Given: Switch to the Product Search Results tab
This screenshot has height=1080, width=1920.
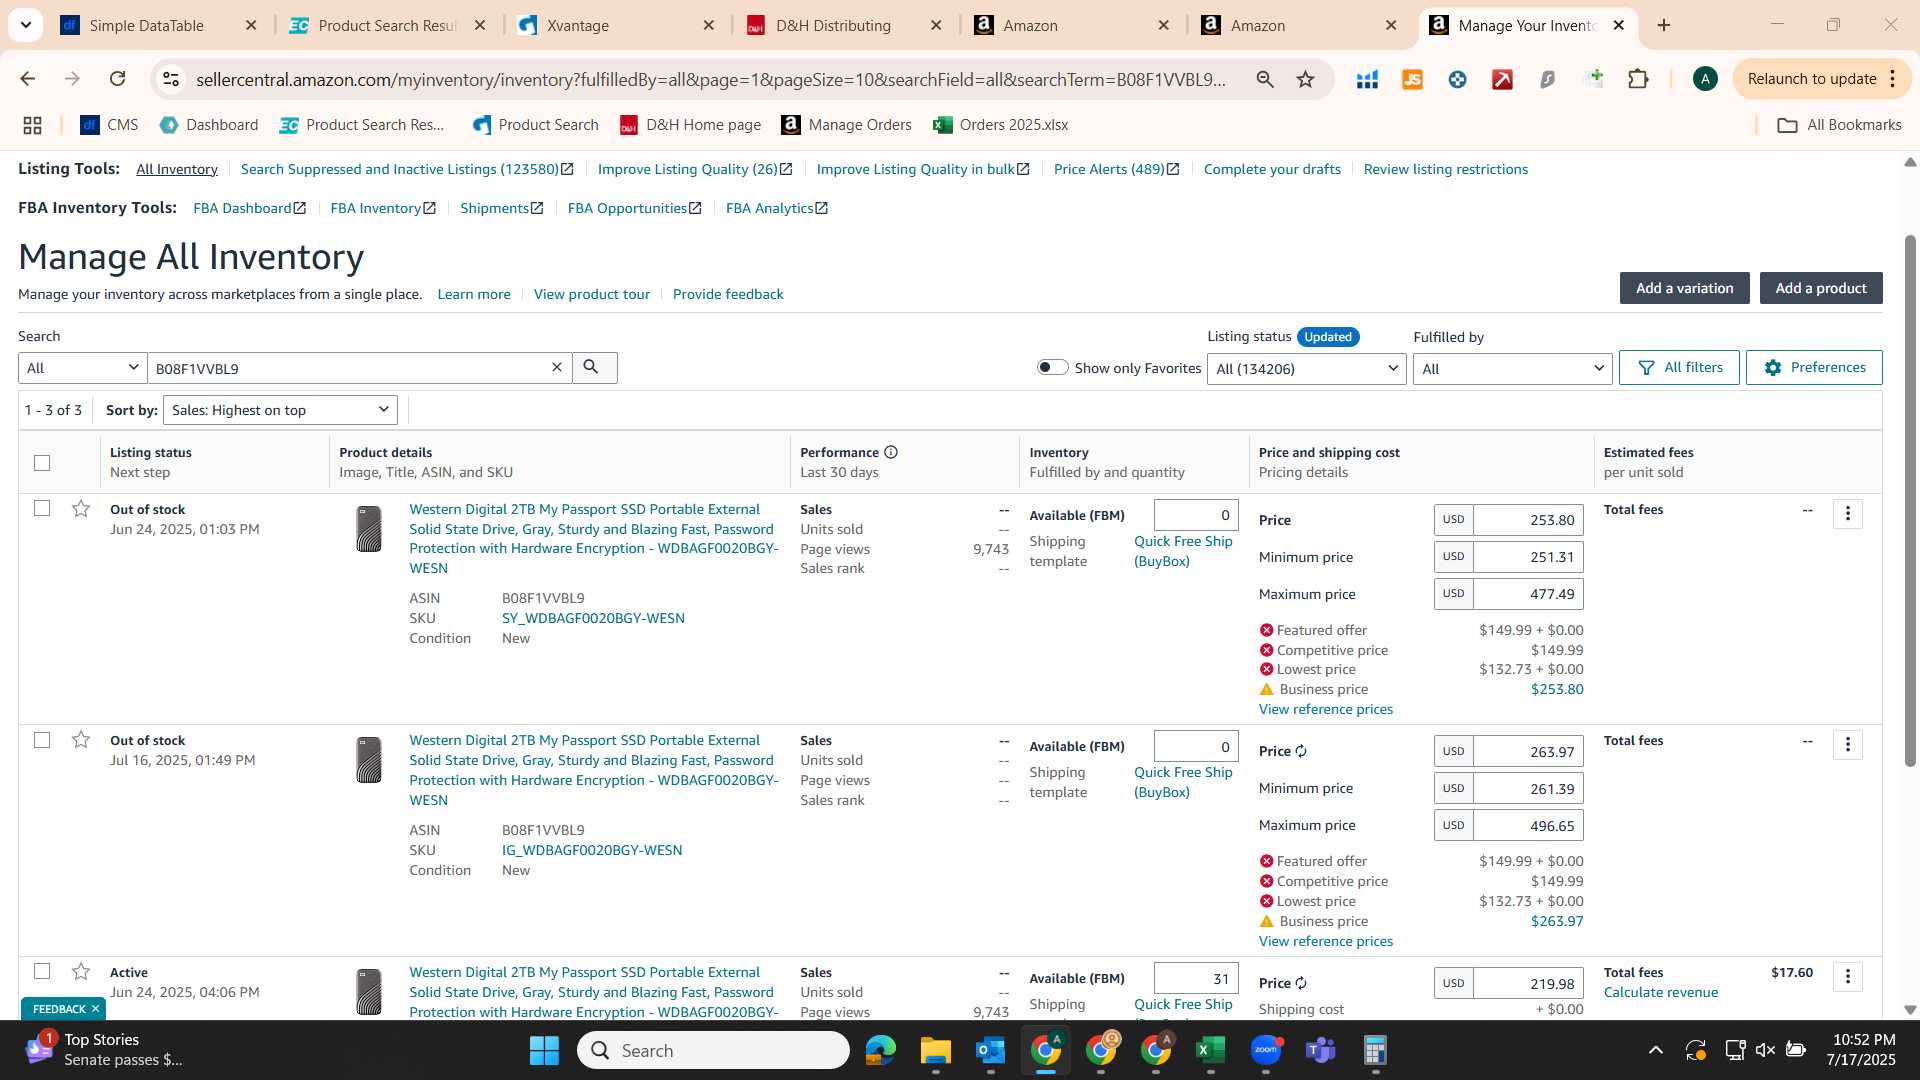Looking at the screenshot, I should [388, 25].
